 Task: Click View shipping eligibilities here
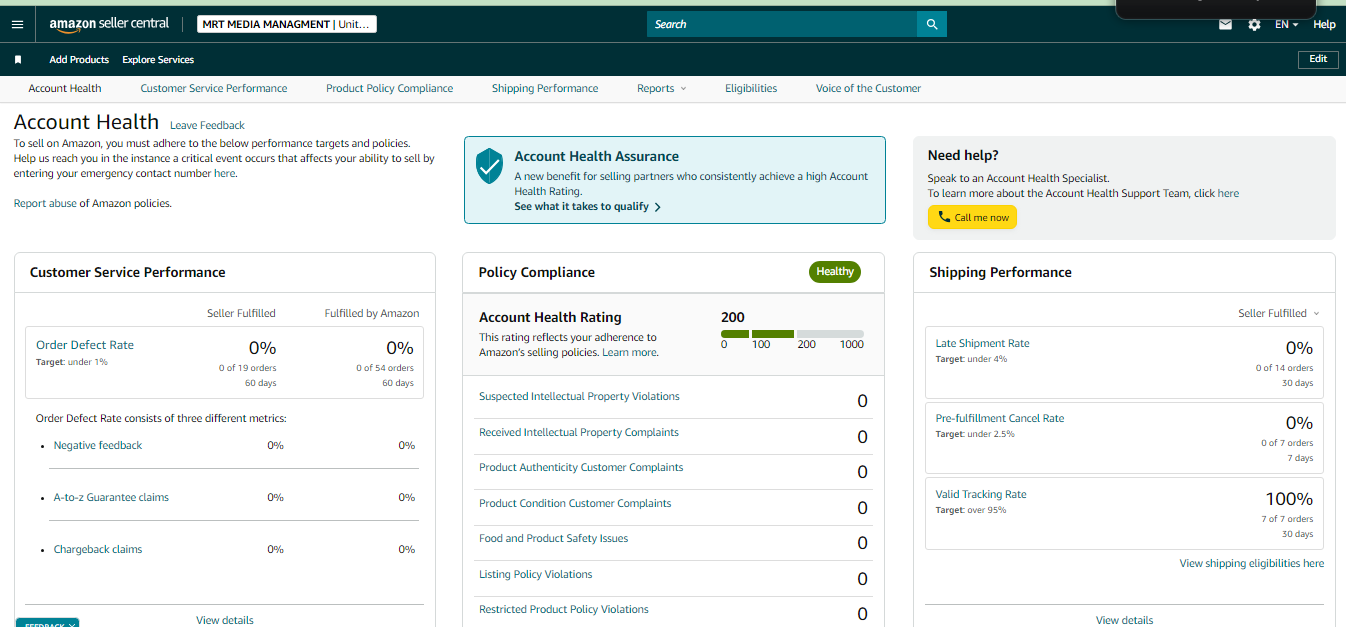click(x=1251, y=563)
